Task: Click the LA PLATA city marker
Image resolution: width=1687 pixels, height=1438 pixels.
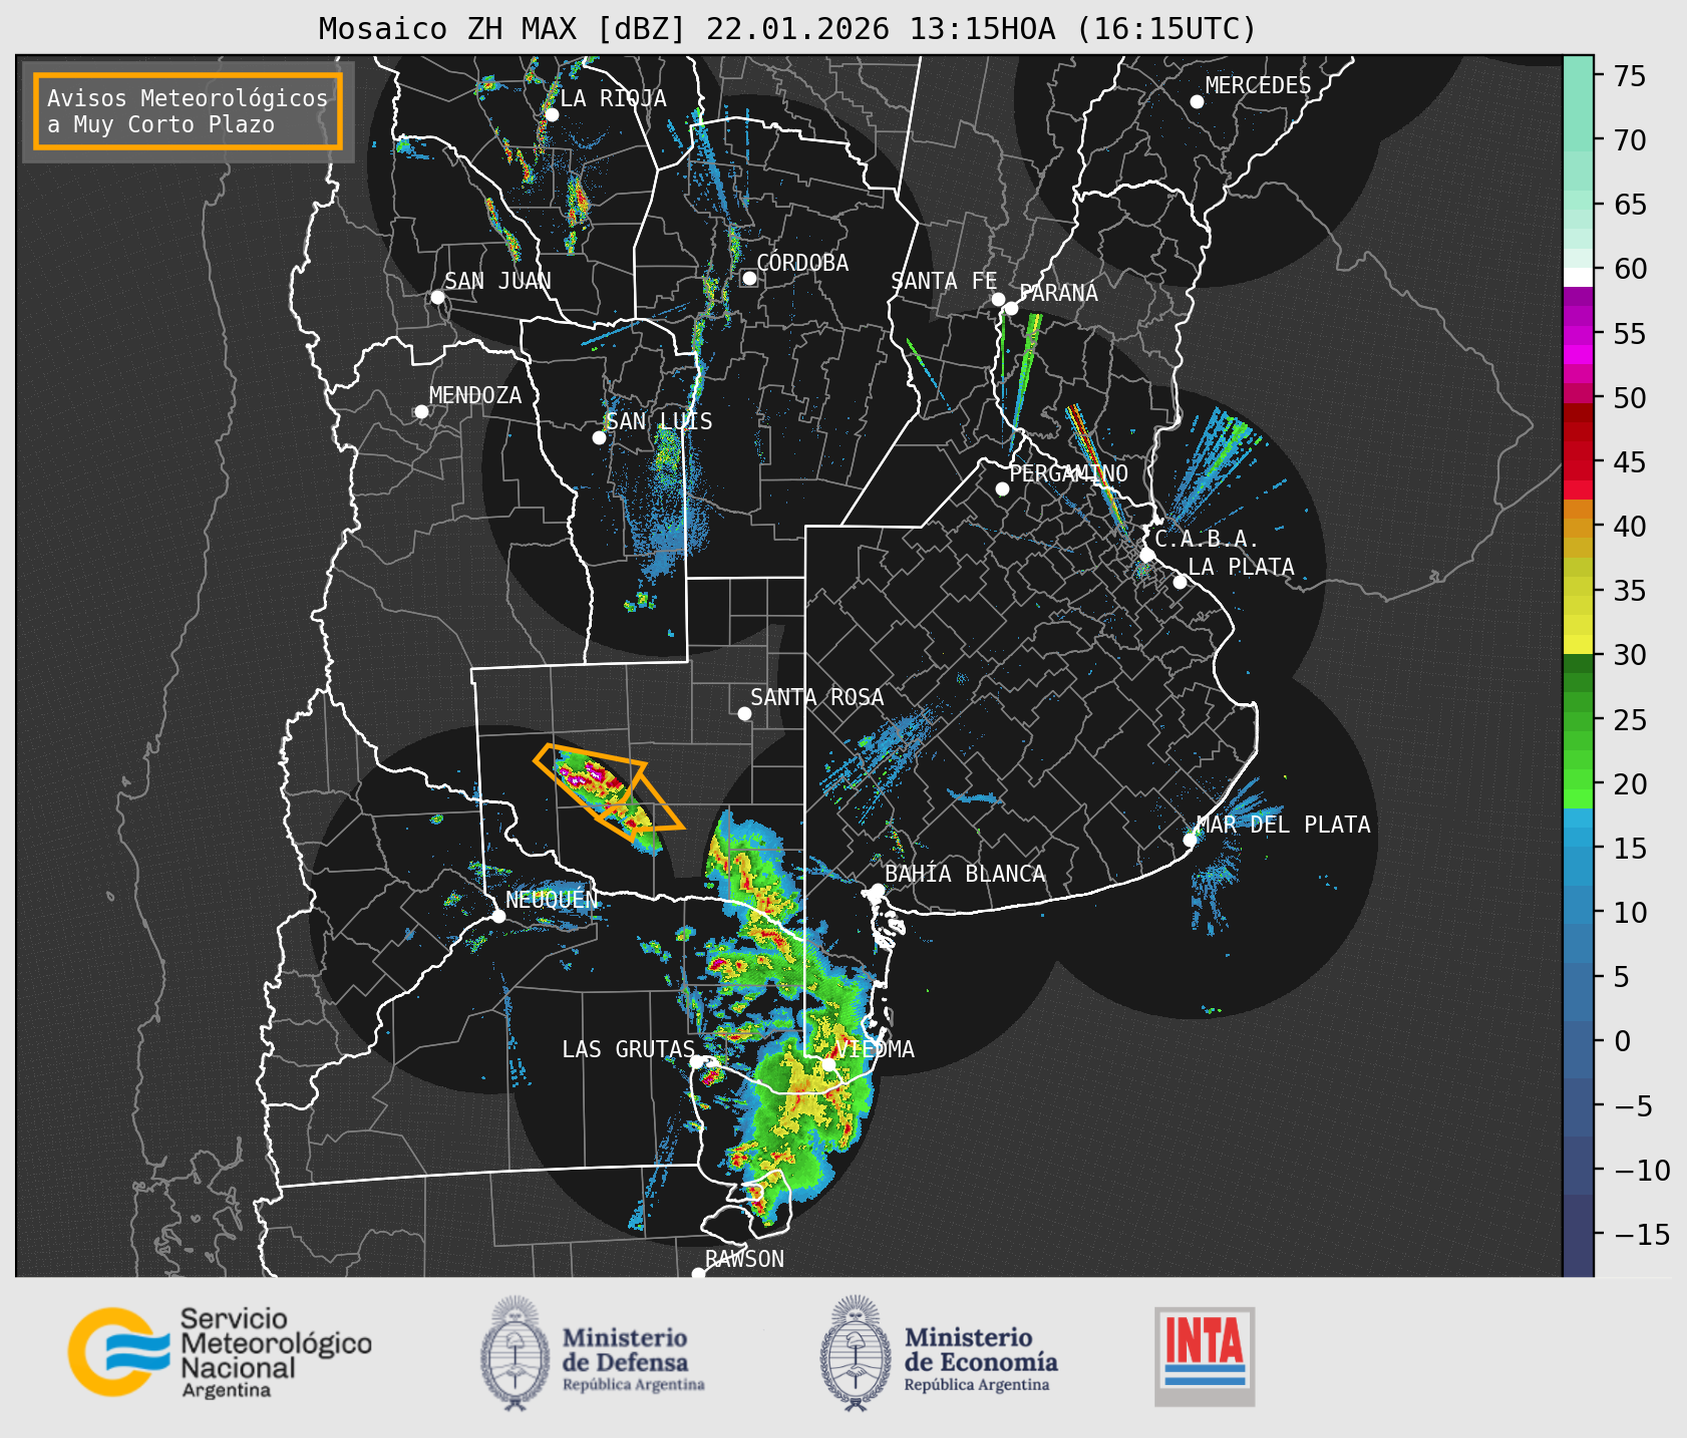Action: 1180,582
